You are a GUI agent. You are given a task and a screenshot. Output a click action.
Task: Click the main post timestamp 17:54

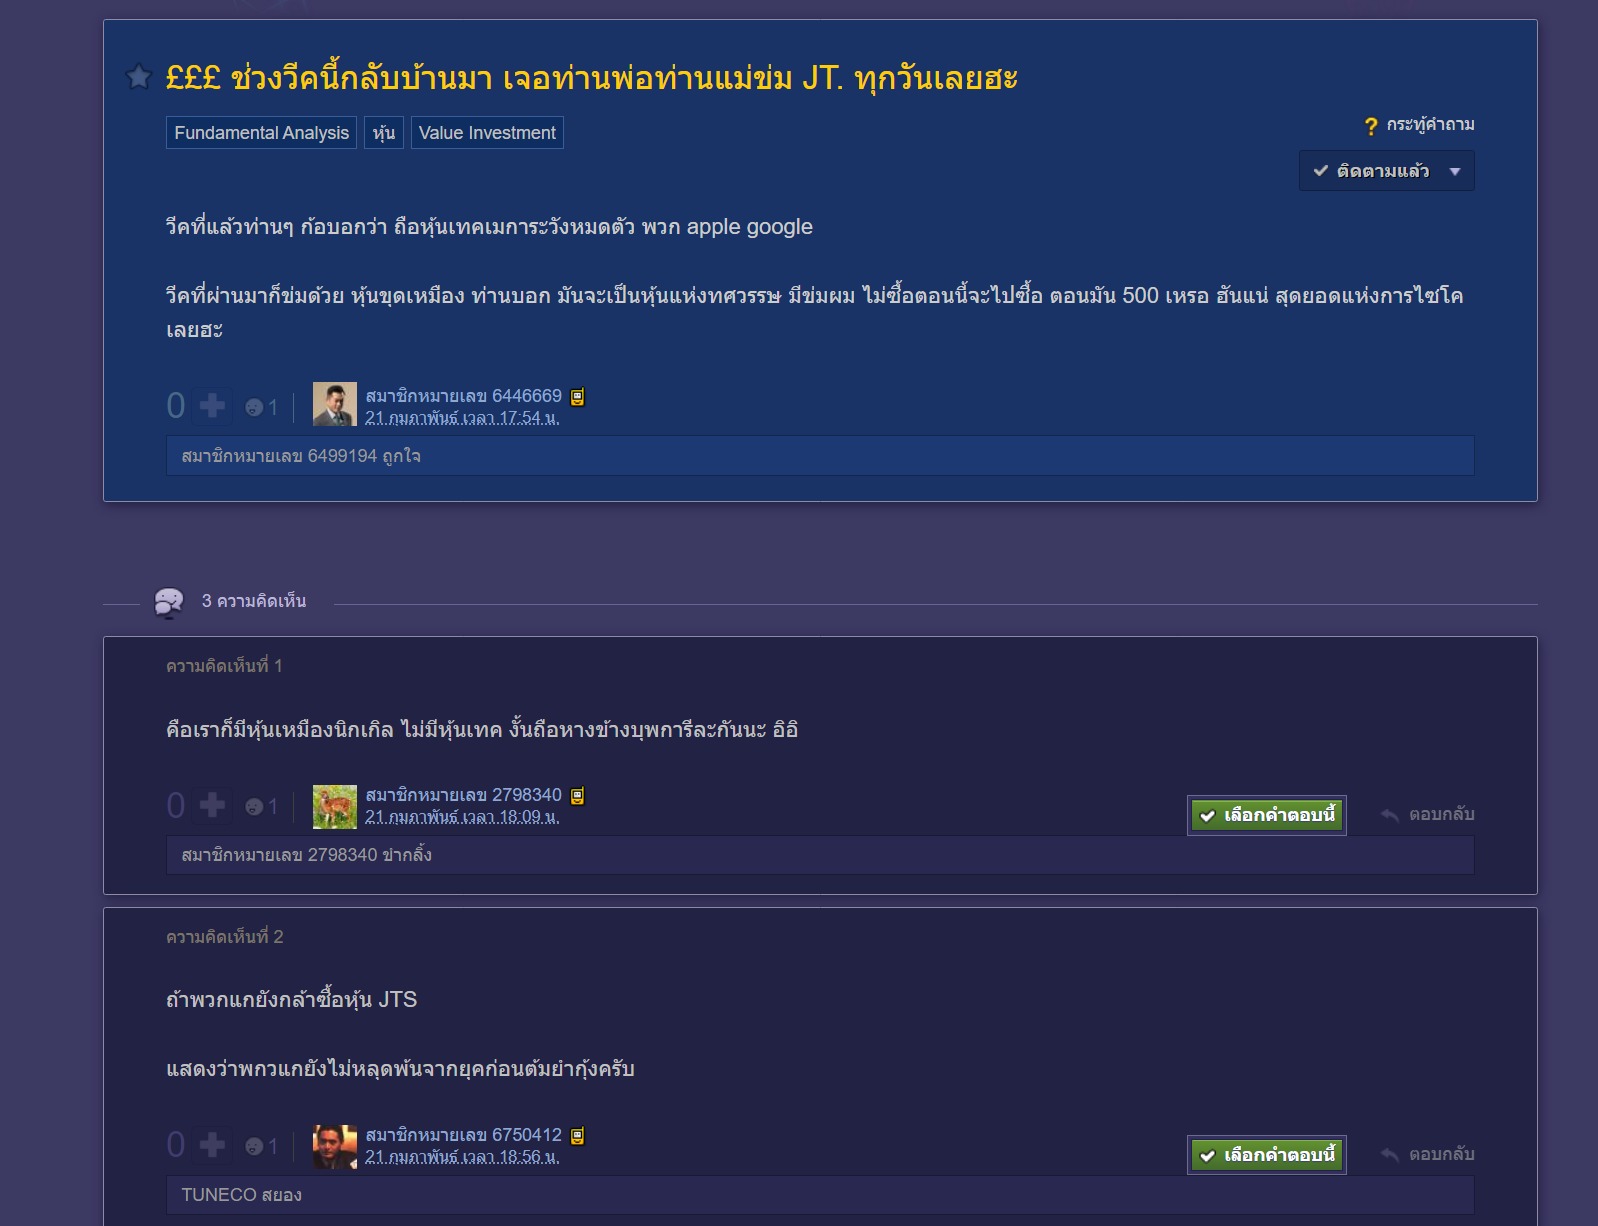click(x=462, y=418)
